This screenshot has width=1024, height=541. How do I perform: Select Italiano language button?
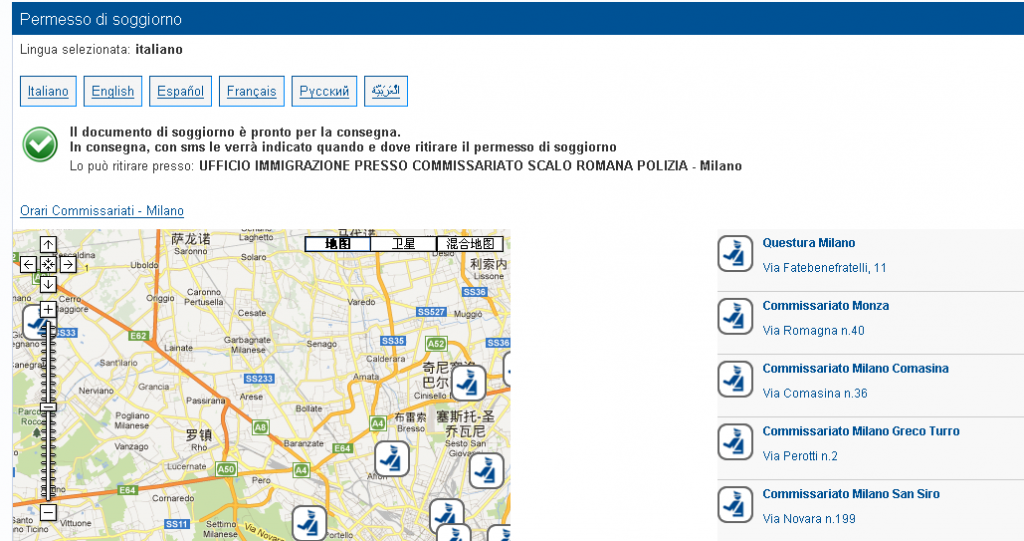coord(48,91)
